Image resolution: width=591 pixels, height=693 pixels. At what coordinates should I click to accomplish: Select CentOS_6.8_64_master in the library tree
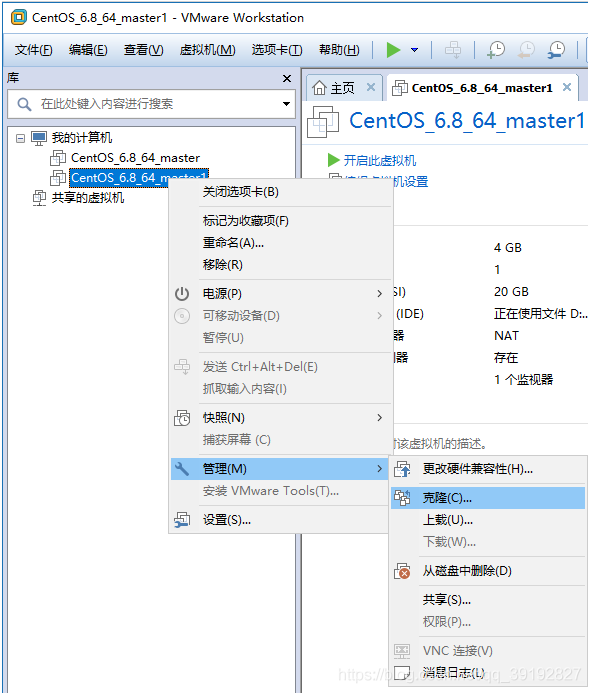135,158
